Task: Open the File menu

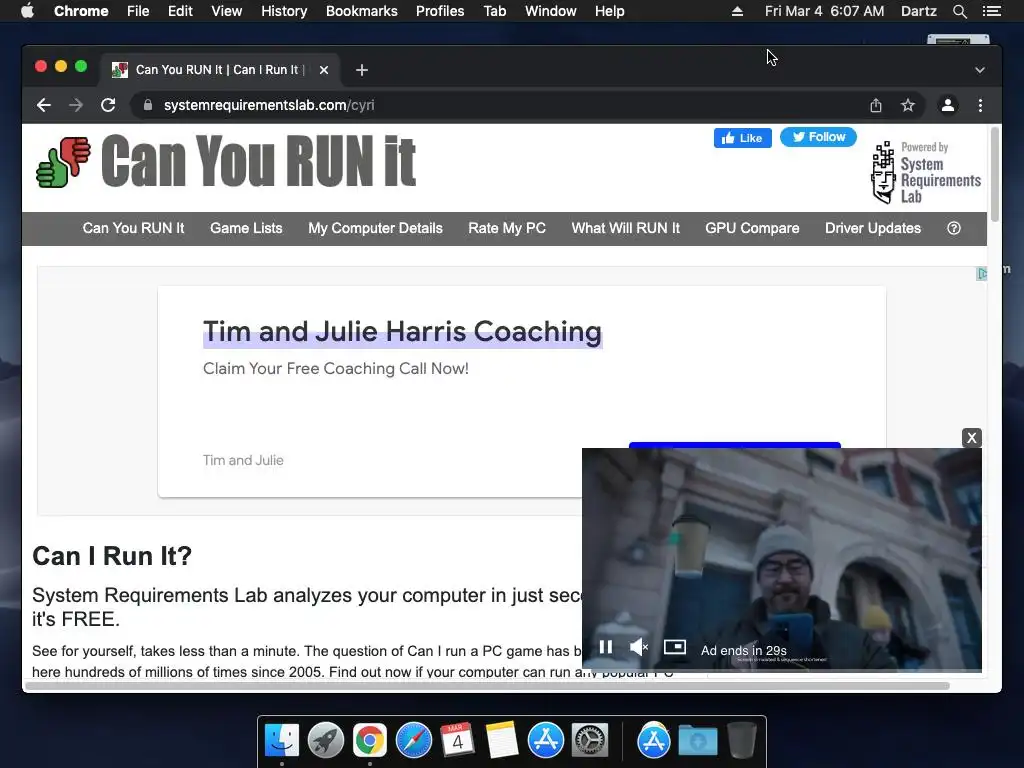Action: click(138, 11)
